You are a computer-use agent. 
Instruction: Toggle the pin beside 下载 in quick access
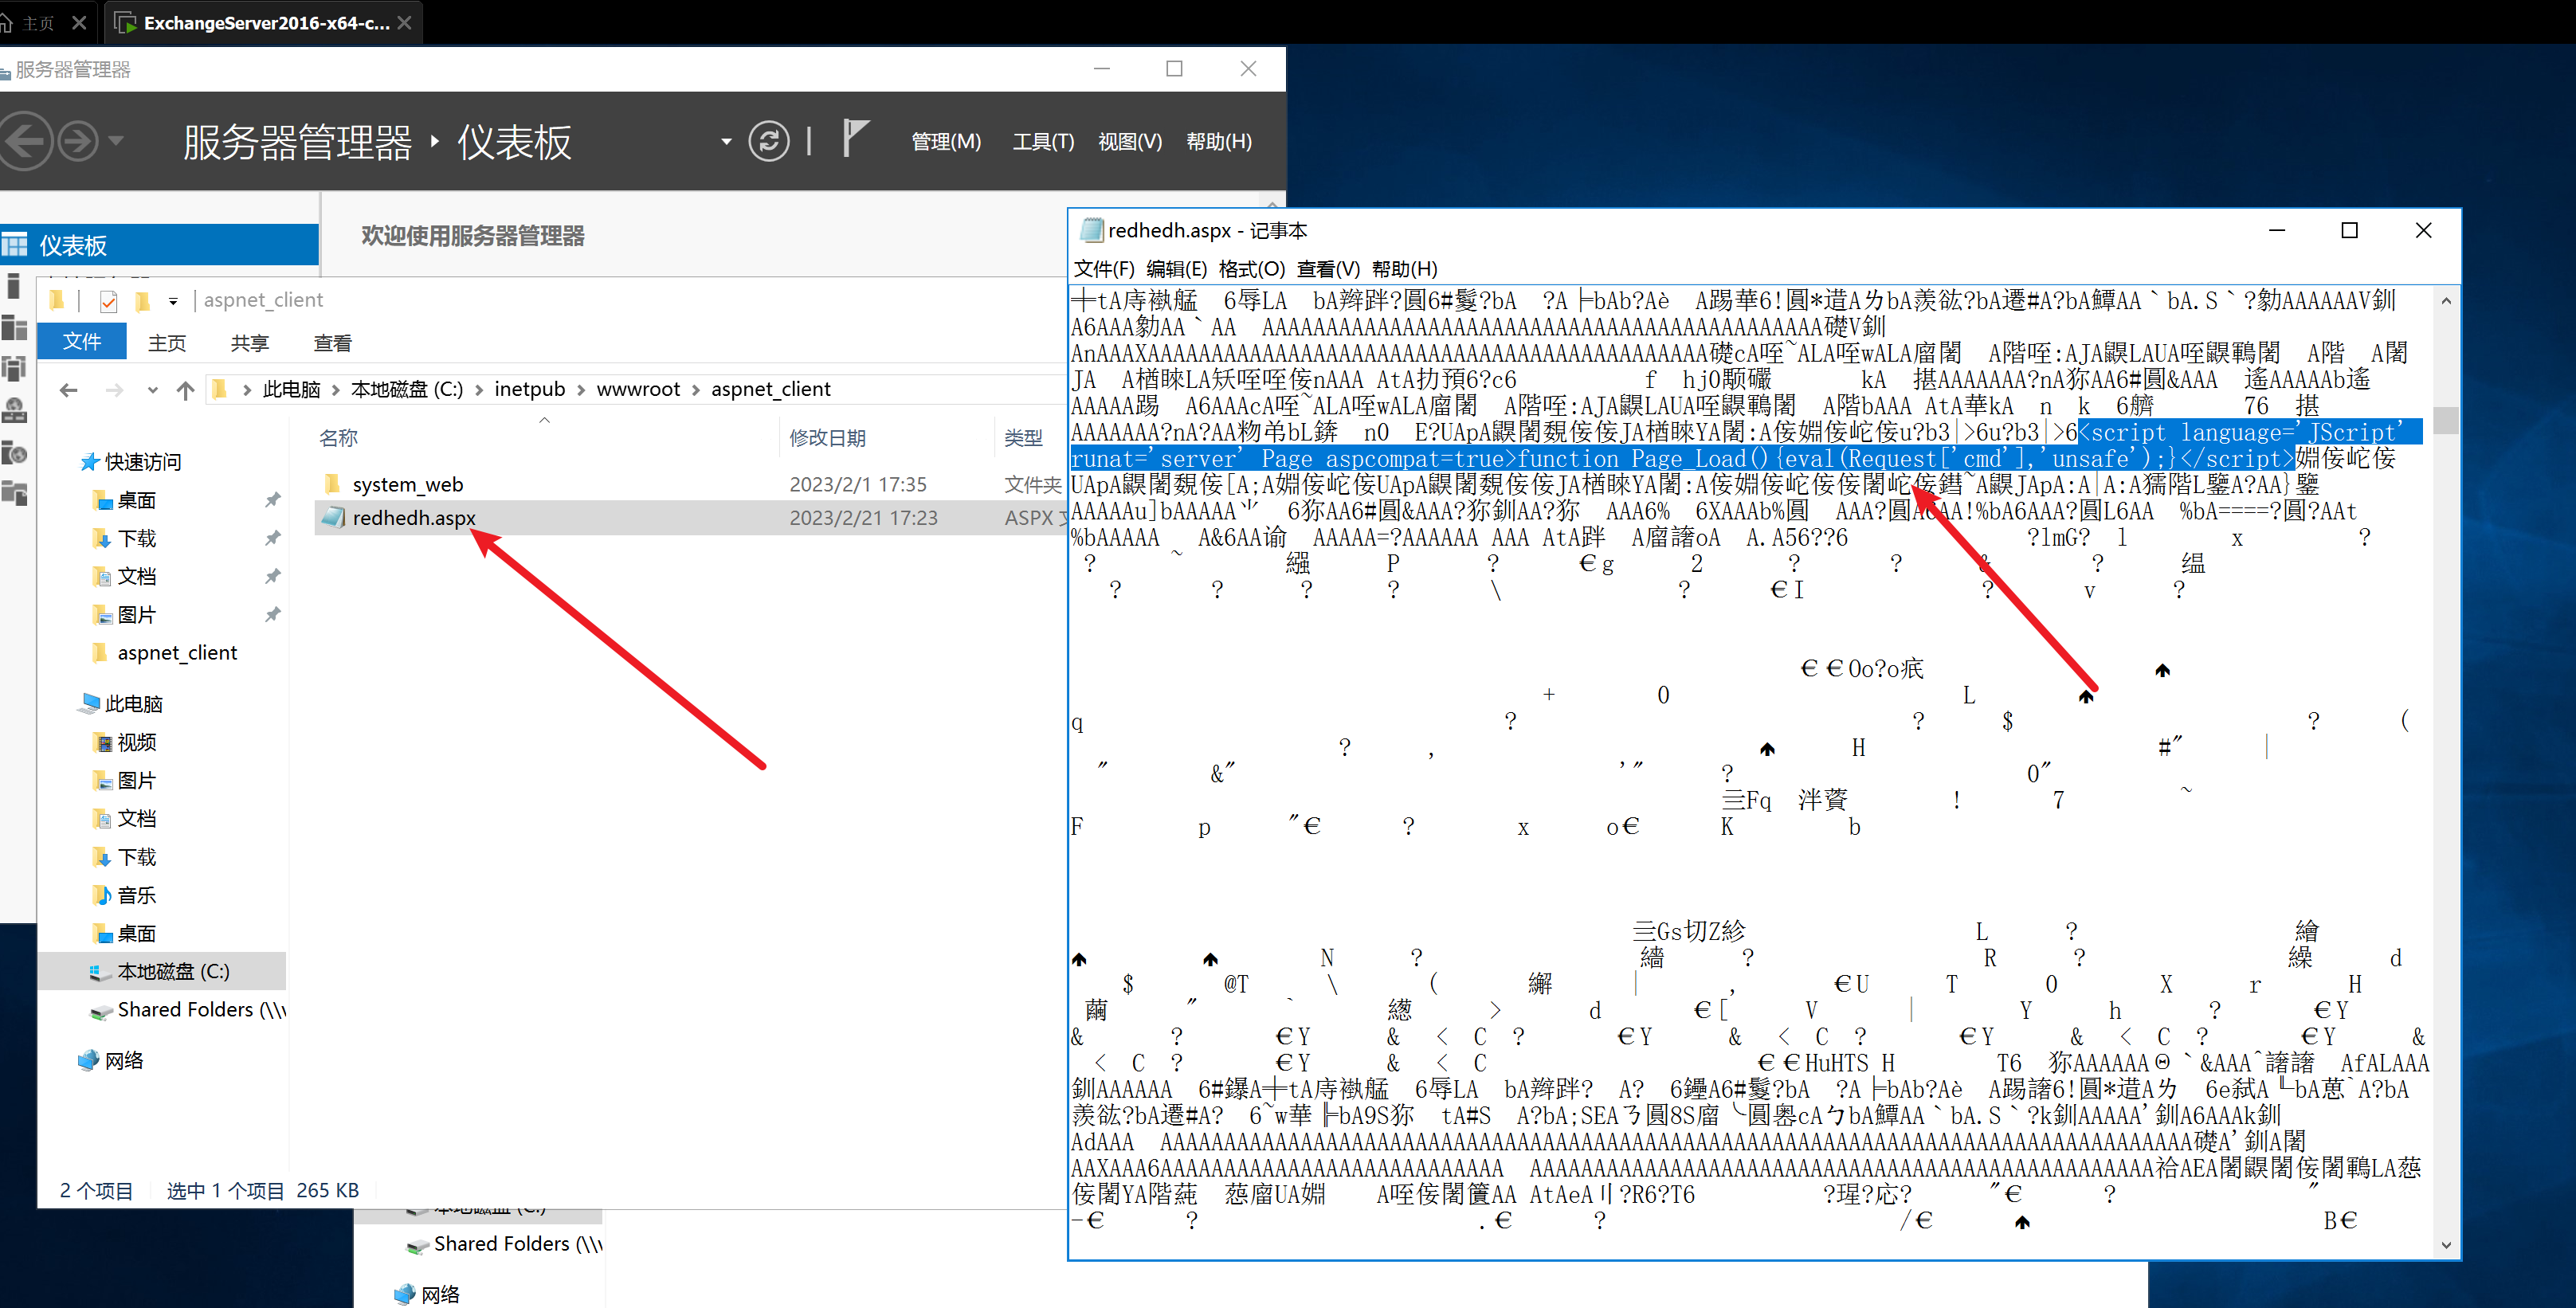[272, 538]
